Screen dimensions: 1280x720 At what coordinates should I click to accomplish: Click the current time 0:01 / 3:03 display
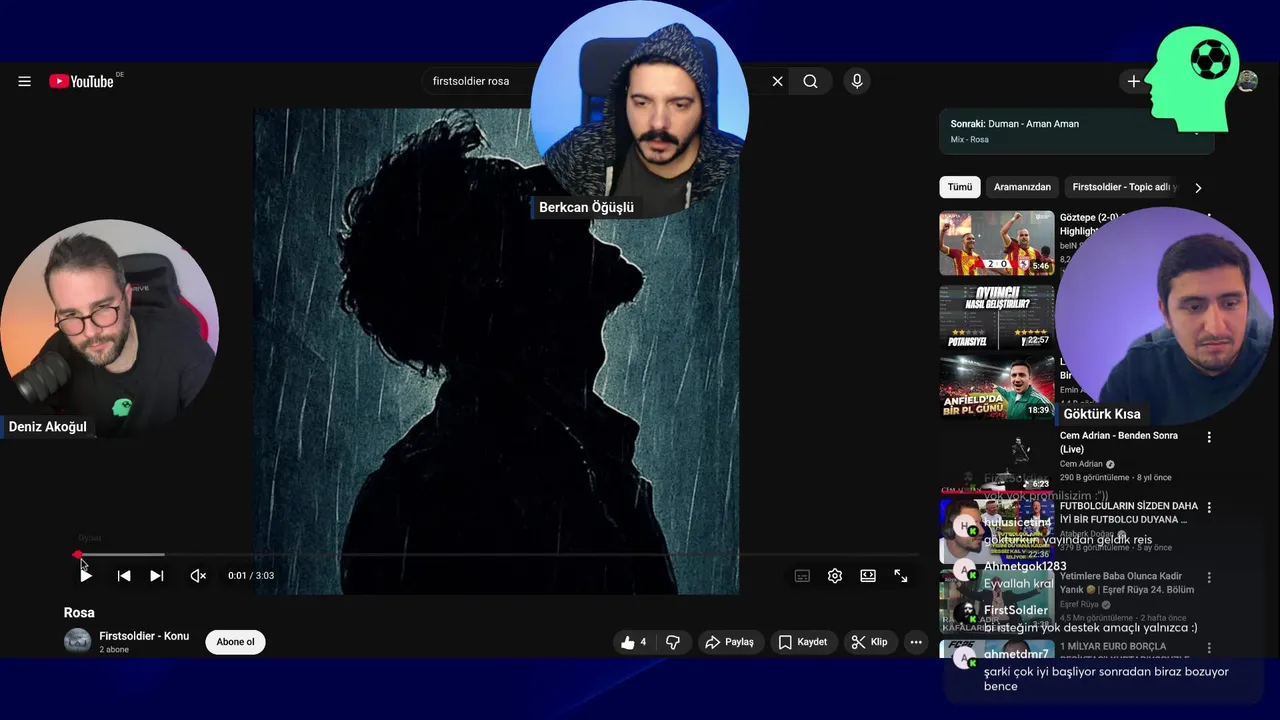(251, 575)
